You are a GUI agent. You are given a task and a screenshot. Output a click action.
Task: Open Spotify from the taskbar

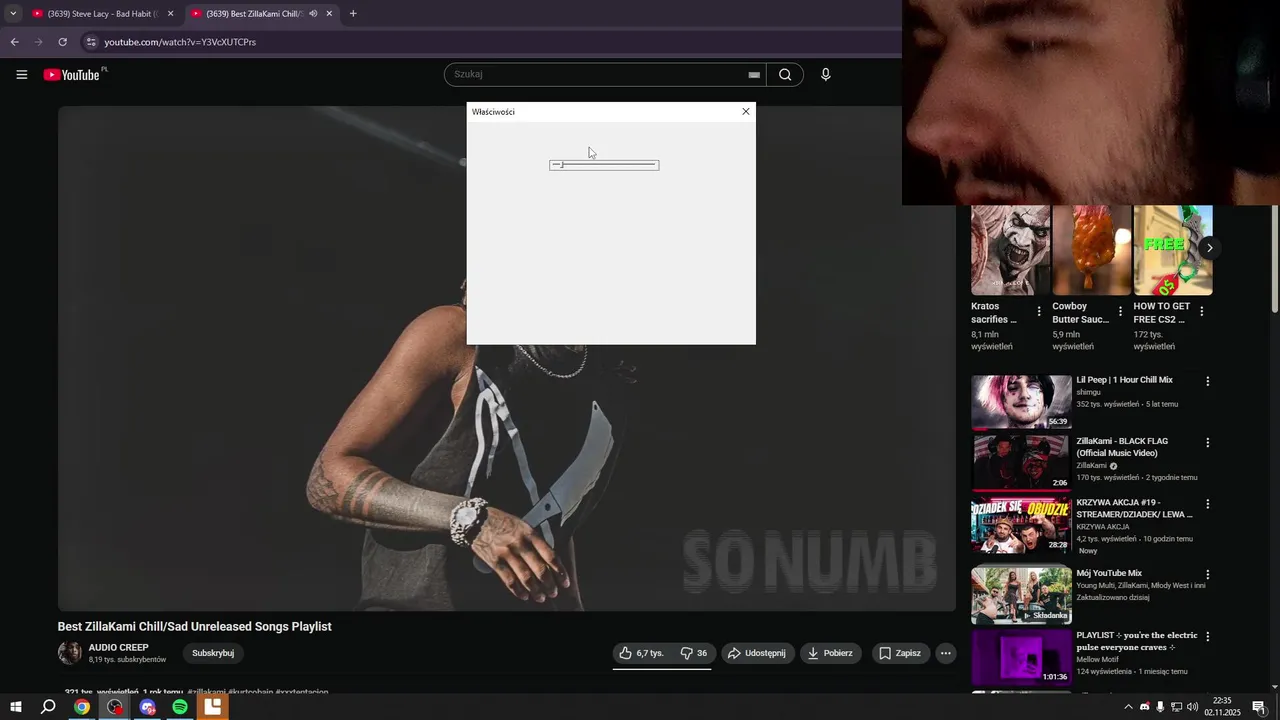[x=180, y=707]
